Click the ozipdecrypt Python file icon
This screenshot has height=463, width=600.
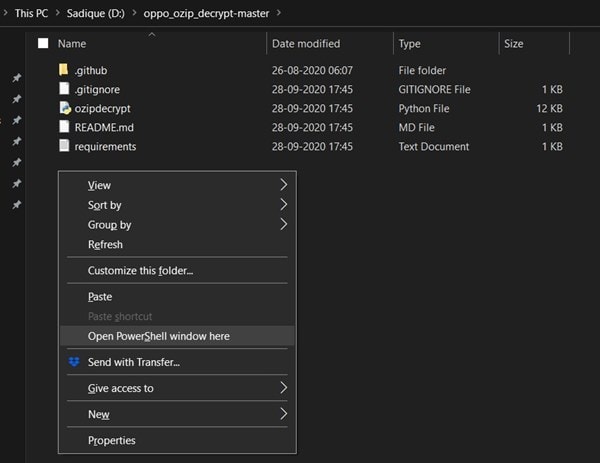point(65,108)
